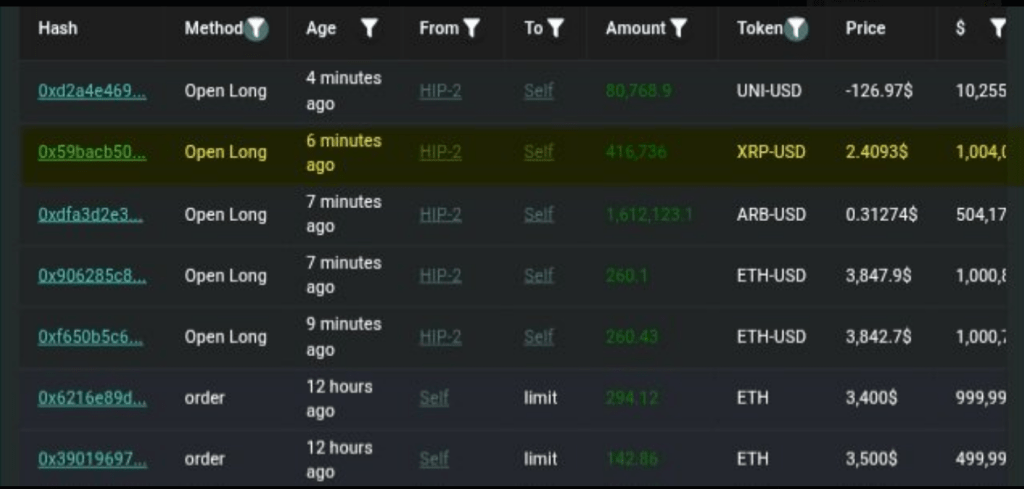Open order hash 0x6216e89d
This screenshot has height=489, width=1024.
click(92, 398)
